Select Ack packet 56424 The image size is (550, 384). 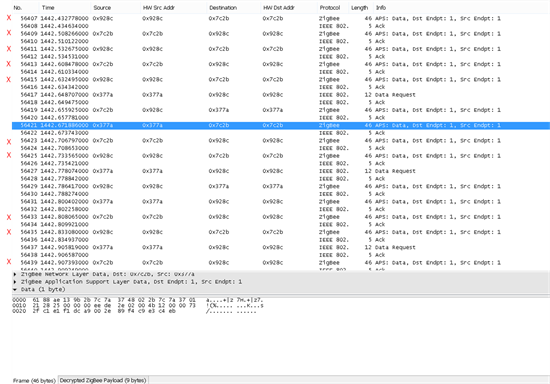[281, 148]
